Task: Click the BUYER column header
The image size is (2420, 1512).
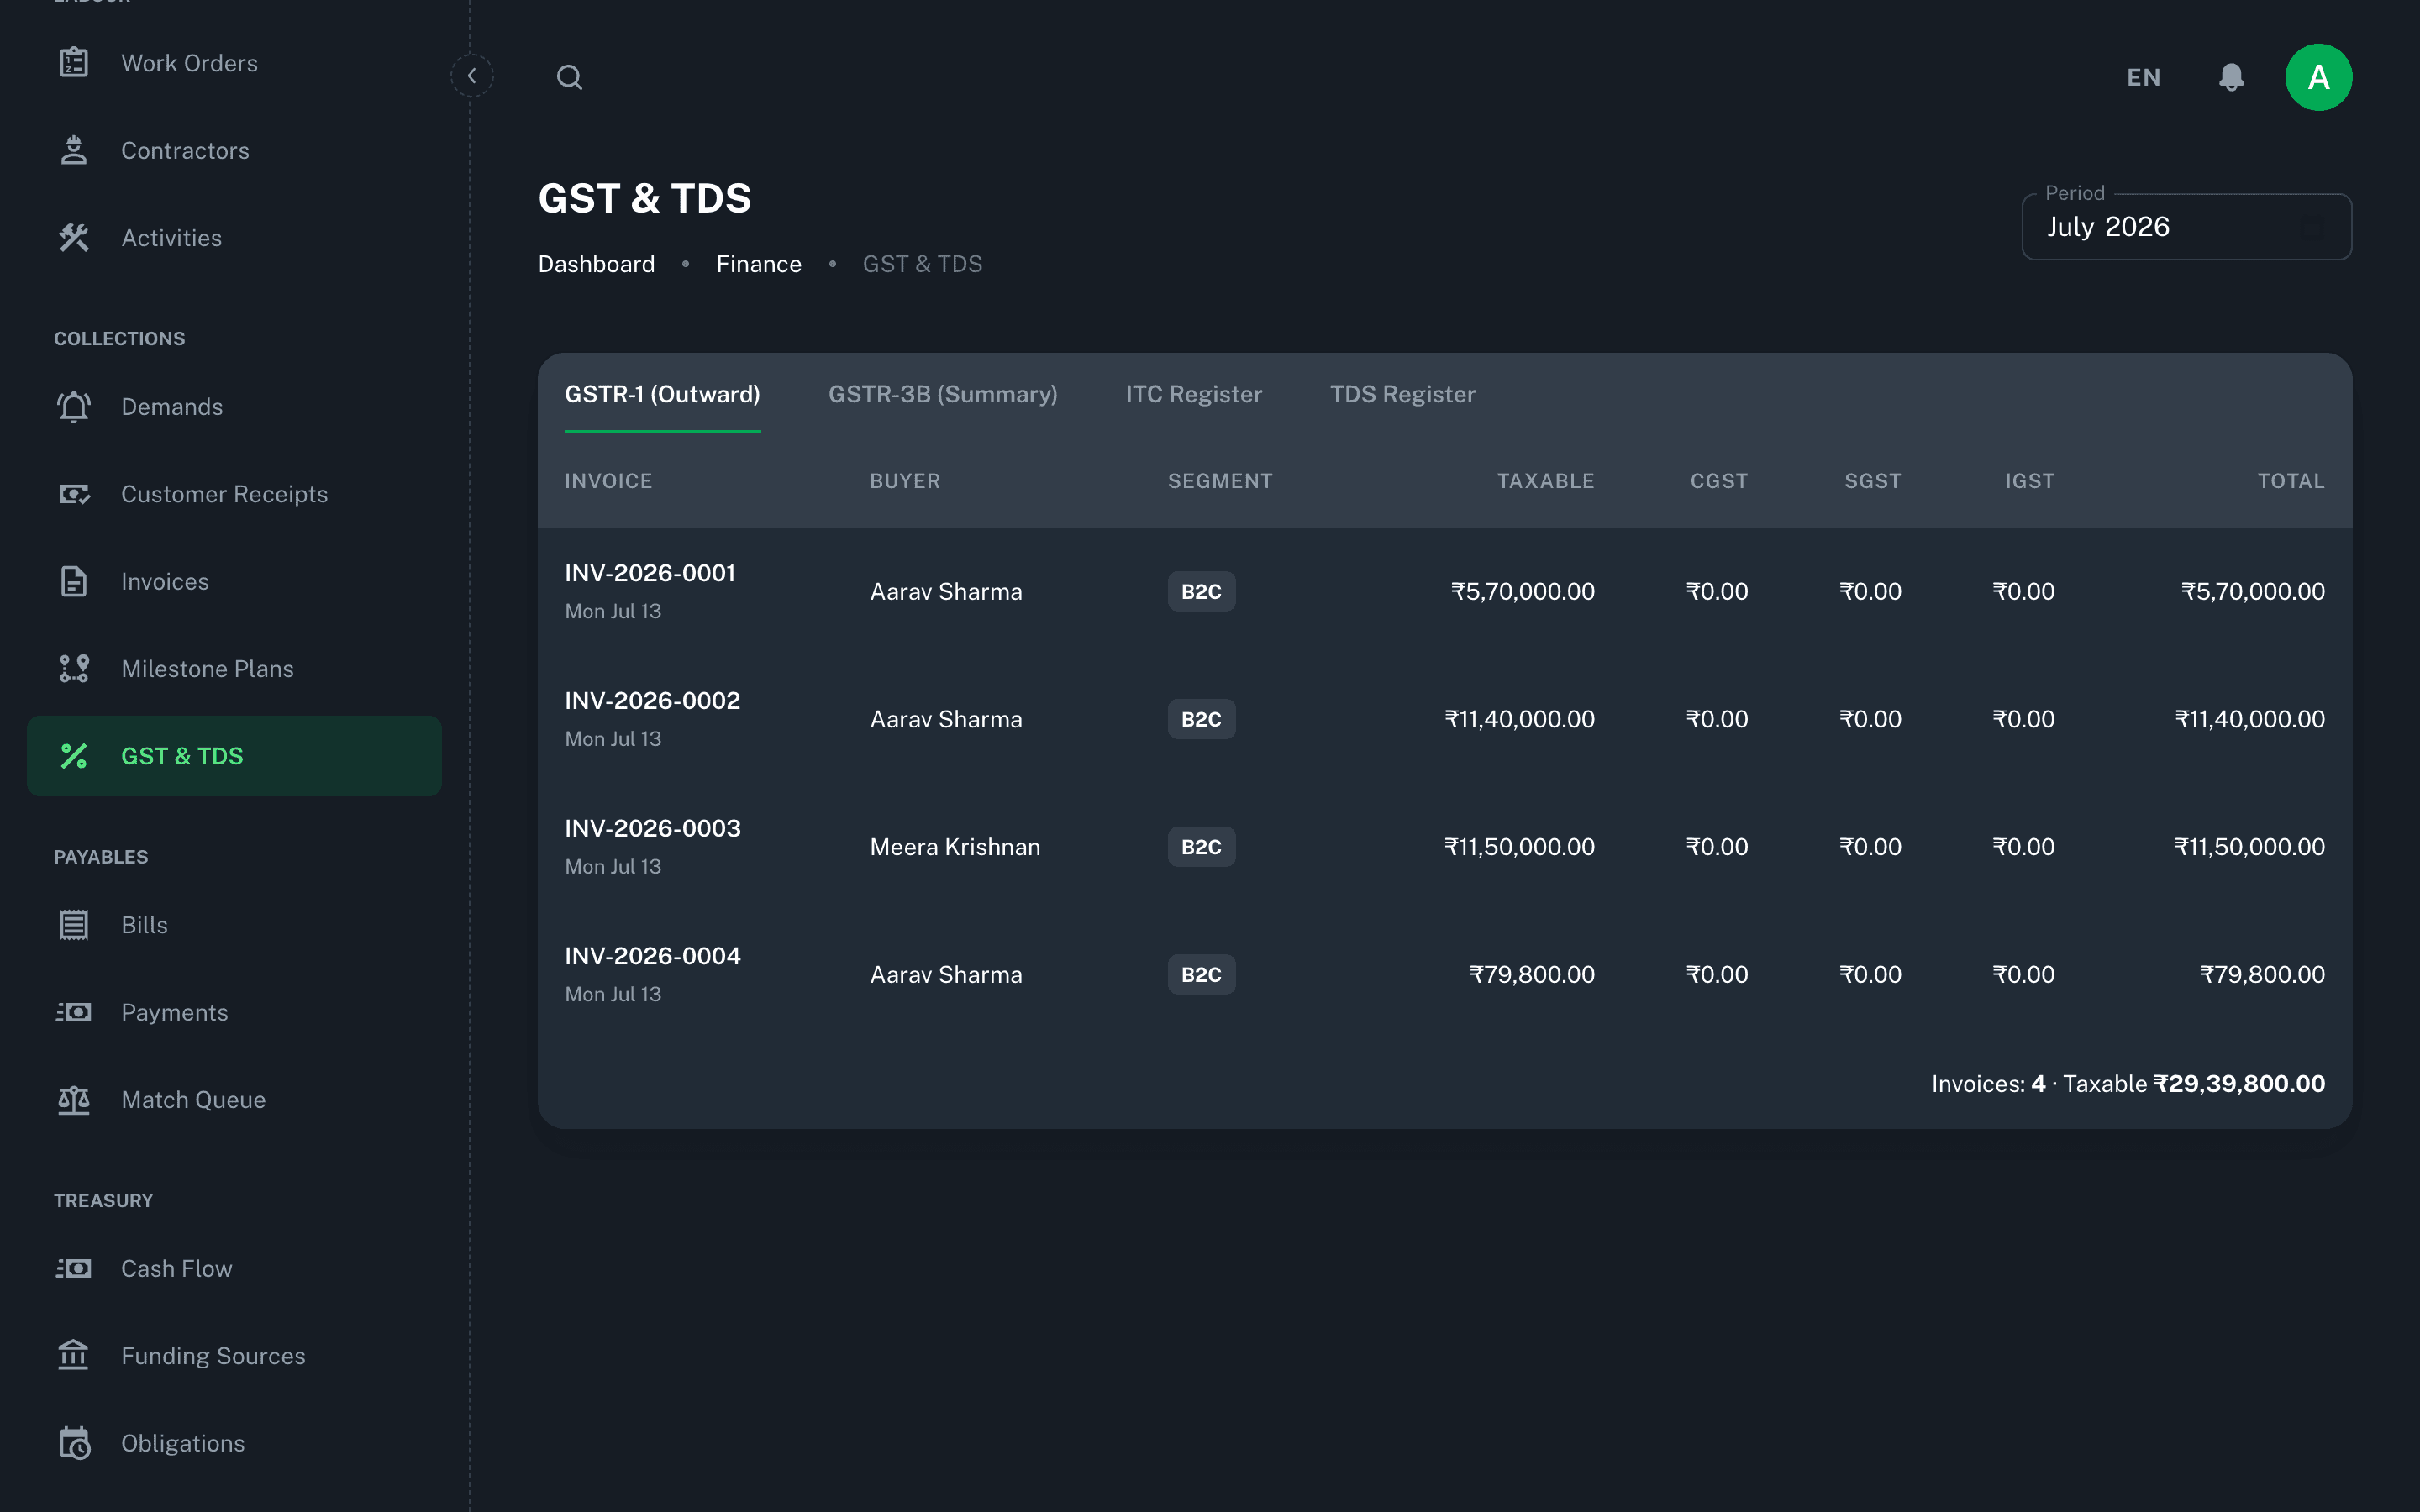Action: click(x=905, y=481)
